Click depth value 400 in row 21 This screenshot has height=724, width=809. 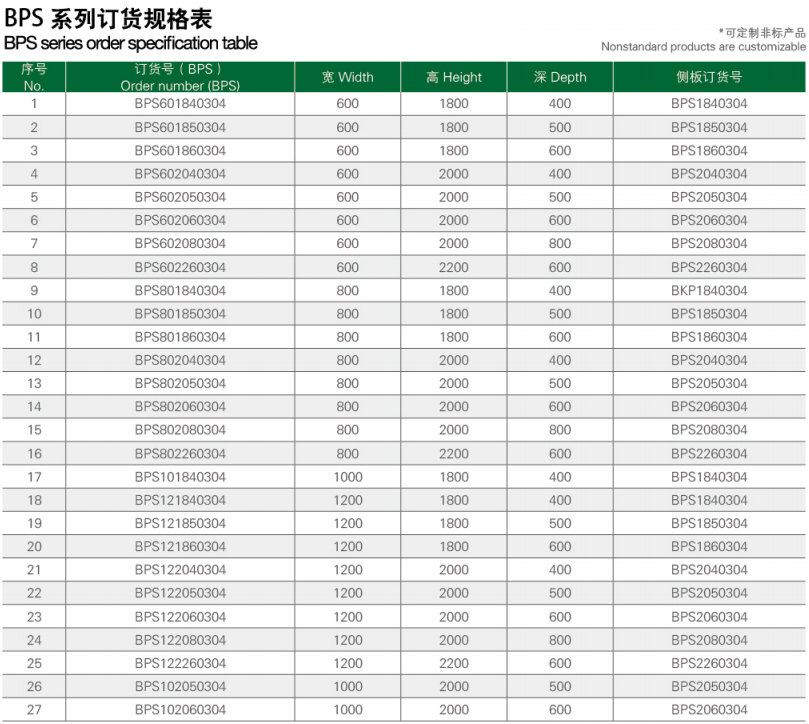click(560, 570)
